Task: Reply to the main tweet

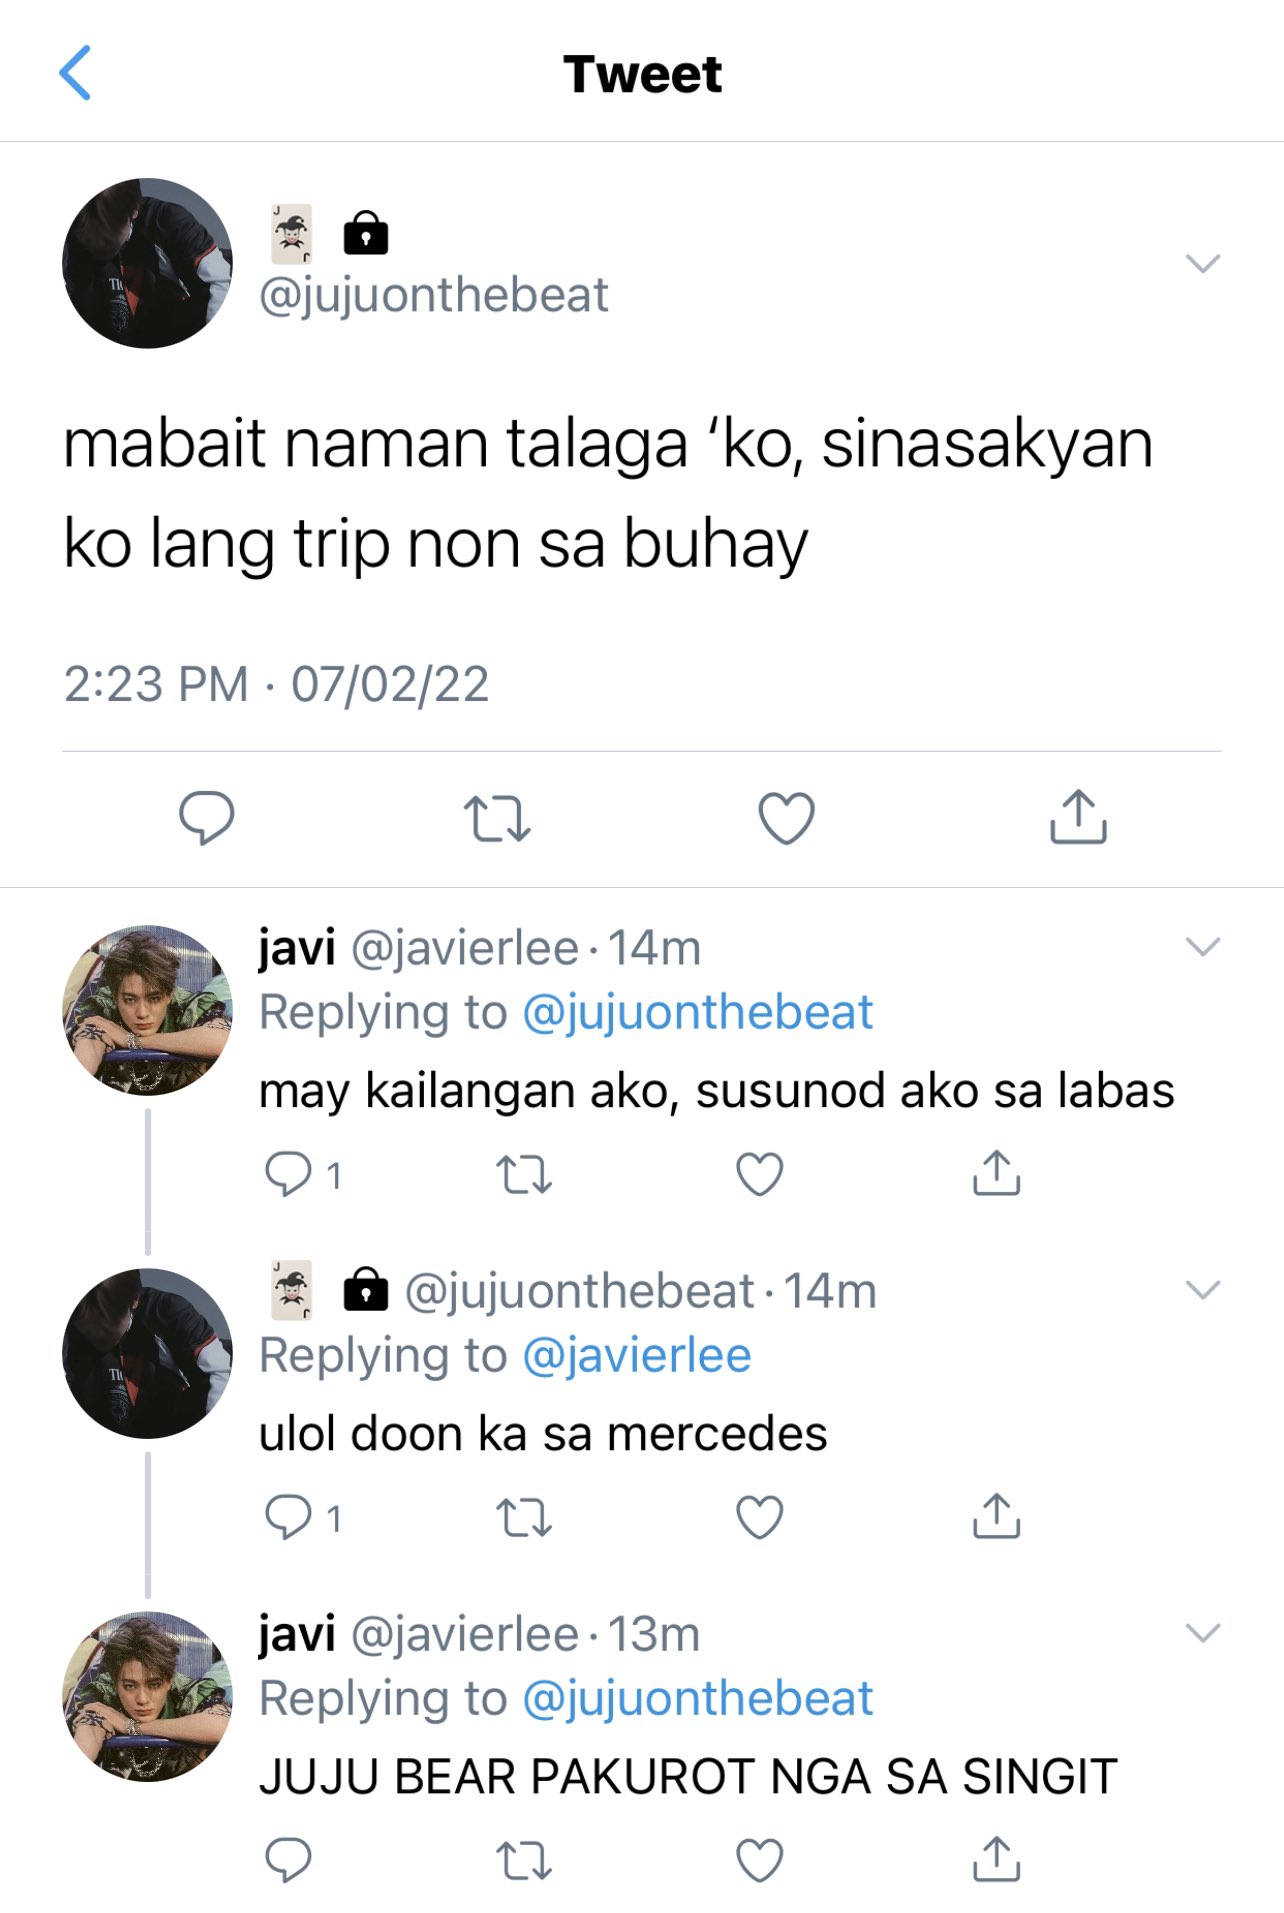Action: 206,817
